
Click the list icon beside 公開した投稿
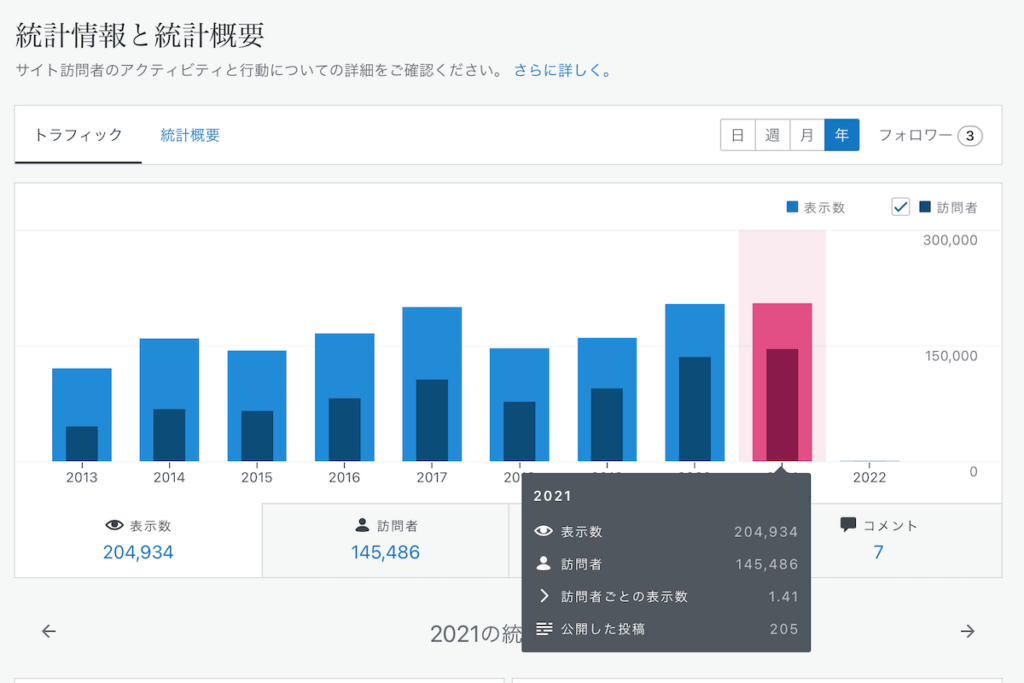coord(544,629)
